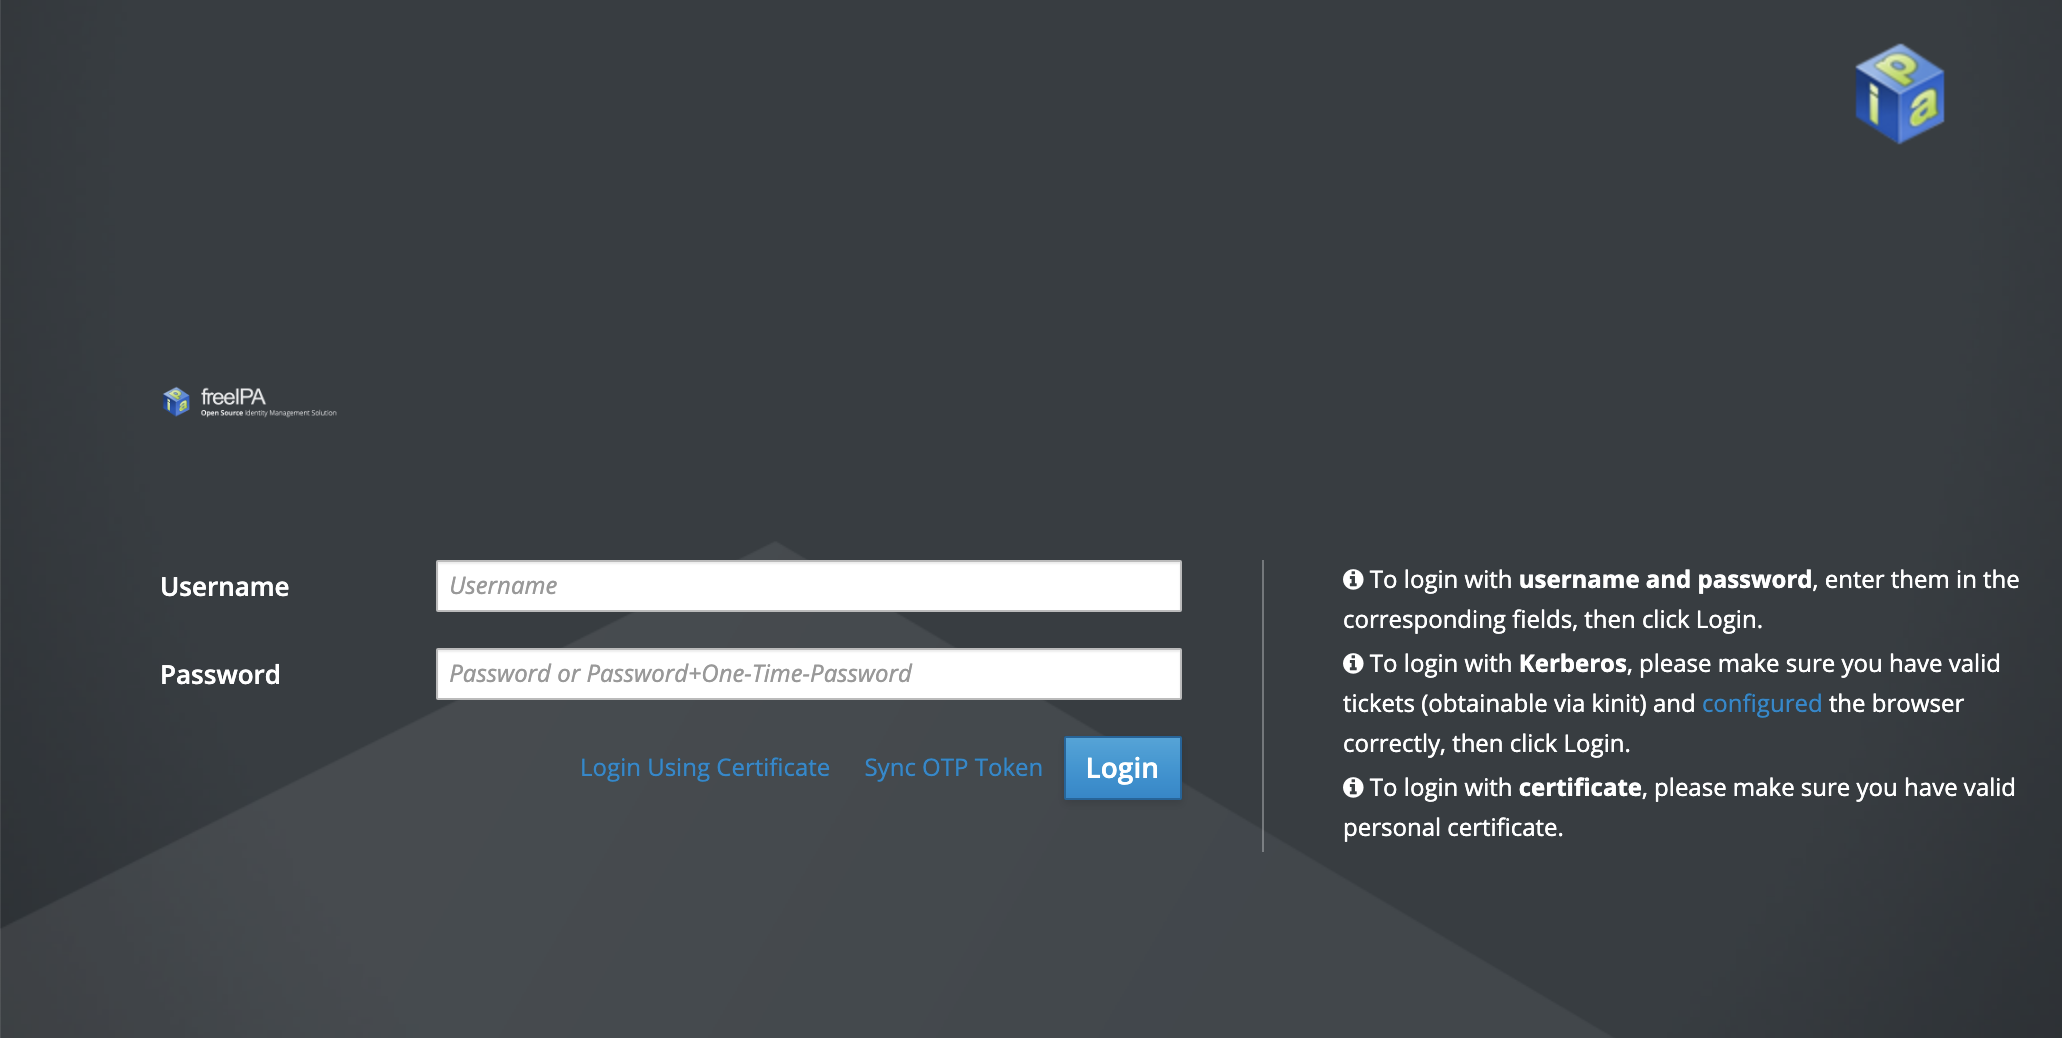Click the 'Open Source Identity Management Solution' tagline
Screen dimensions: 2062x1038
pyautogui.click(x=270, y=412)
